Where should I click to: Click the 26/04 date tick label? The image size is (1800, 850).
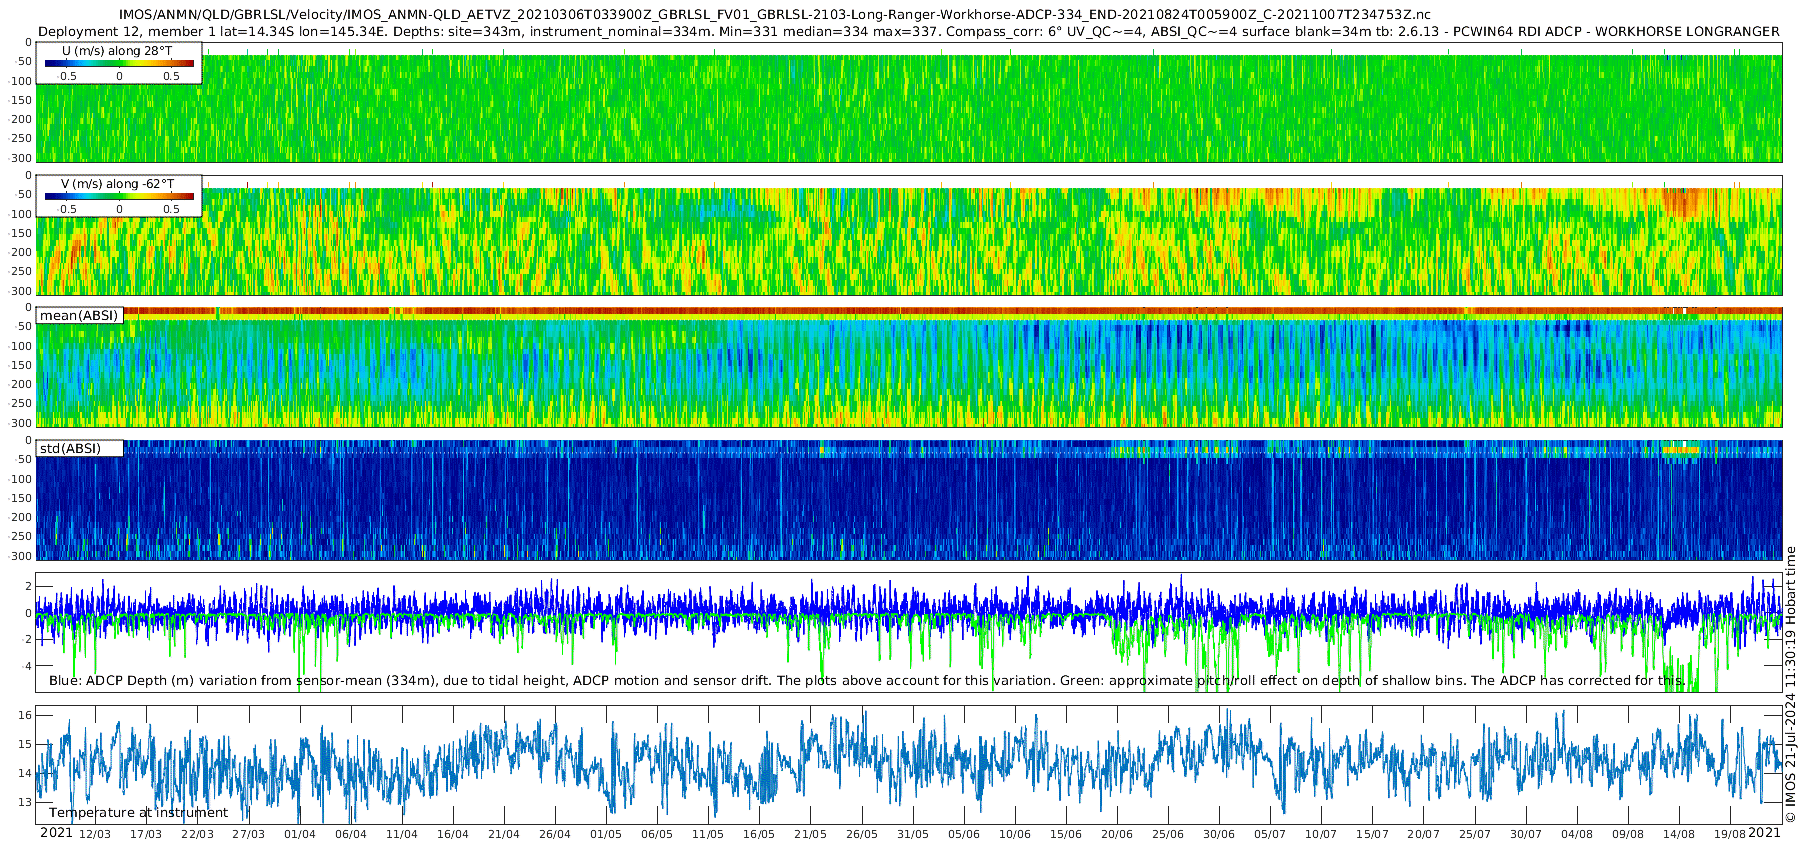point(555,834)
